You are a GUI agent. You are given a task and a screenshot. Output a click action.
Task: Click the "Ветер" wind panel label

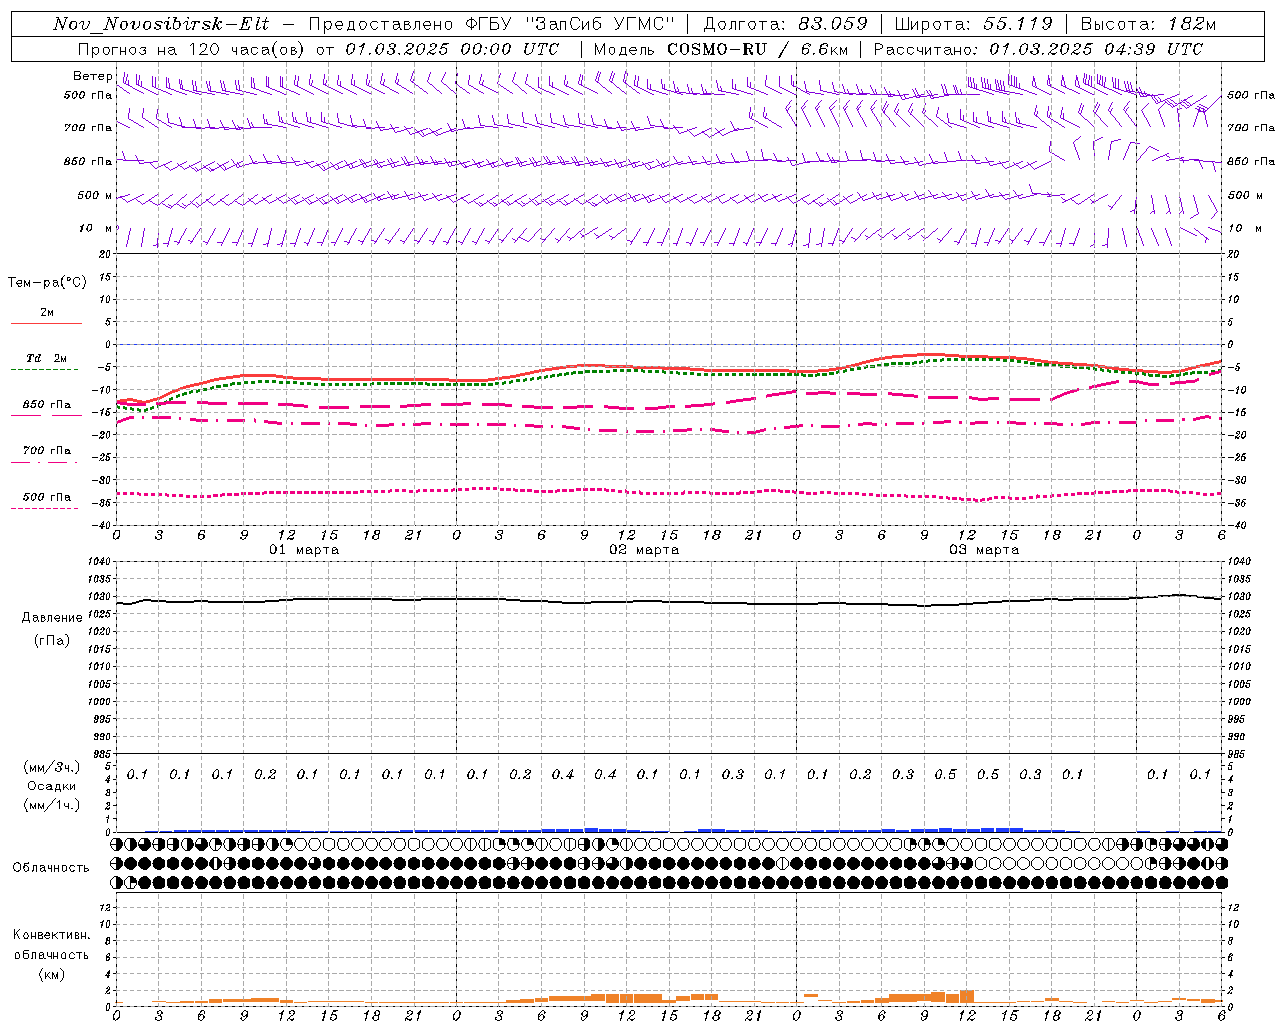pyautogui.click(x=92, y=76)
